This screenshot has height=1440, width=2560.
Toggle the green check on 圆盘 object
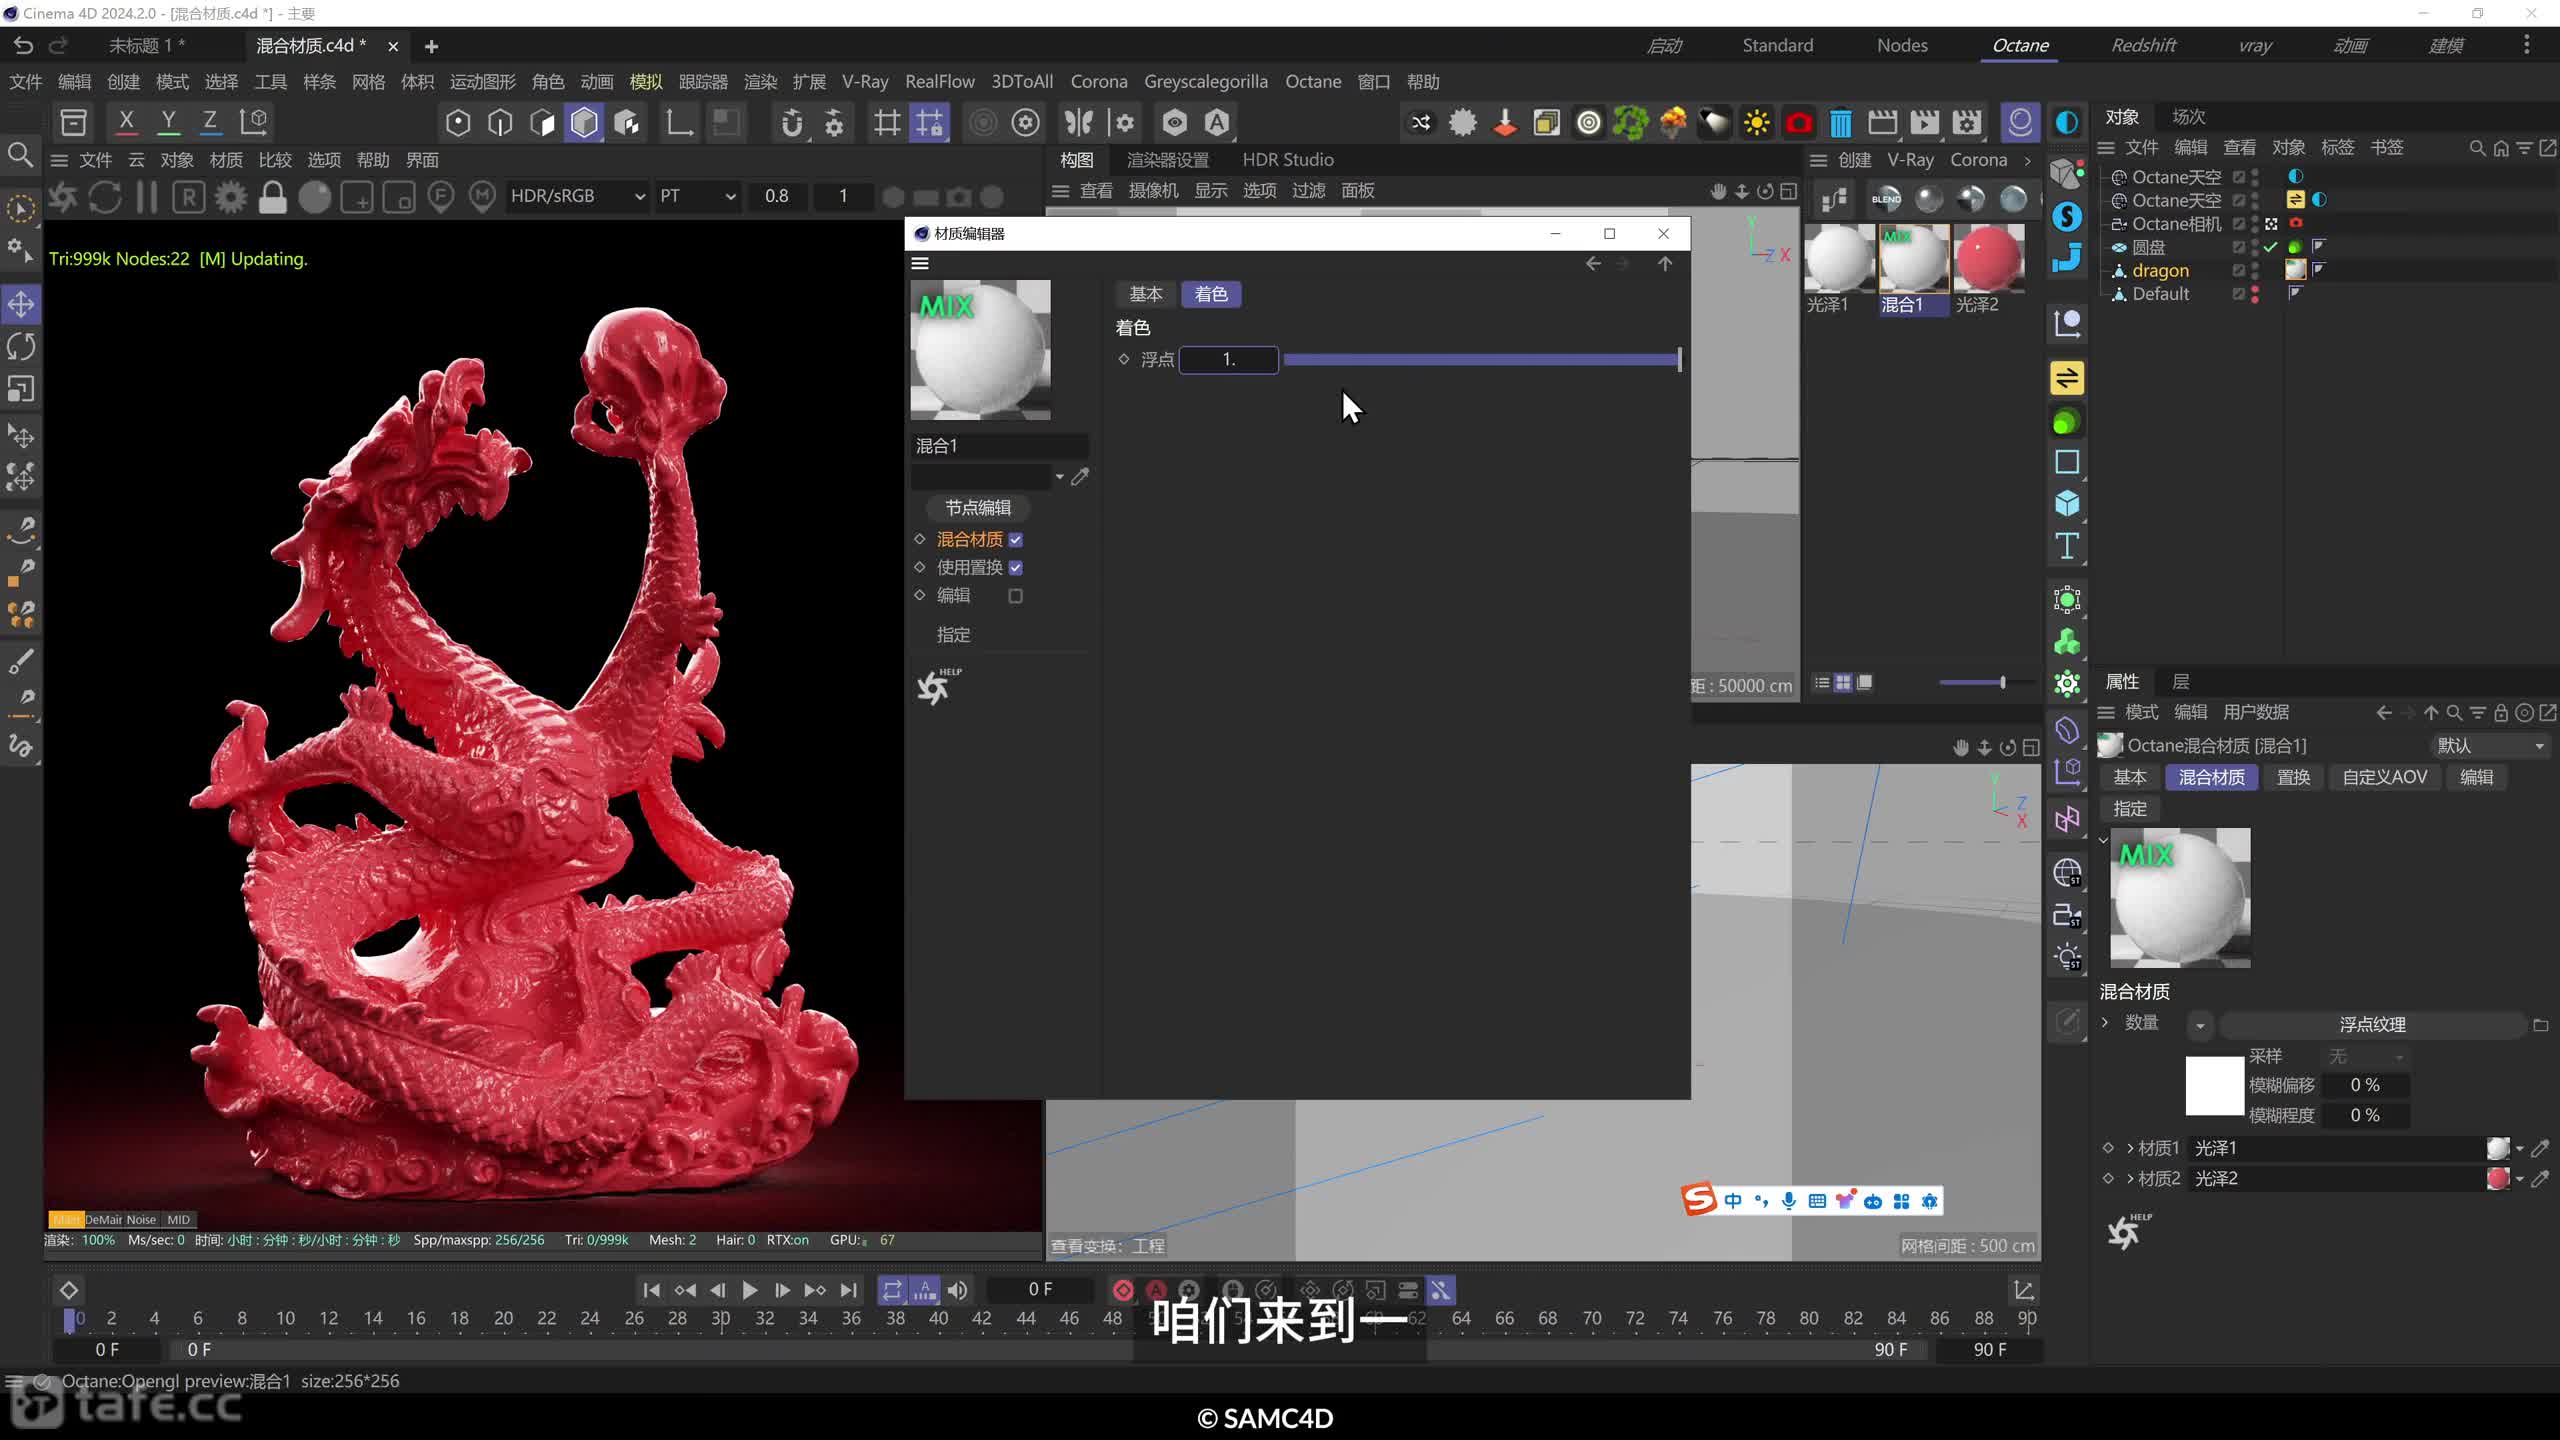pos(2271,247)
